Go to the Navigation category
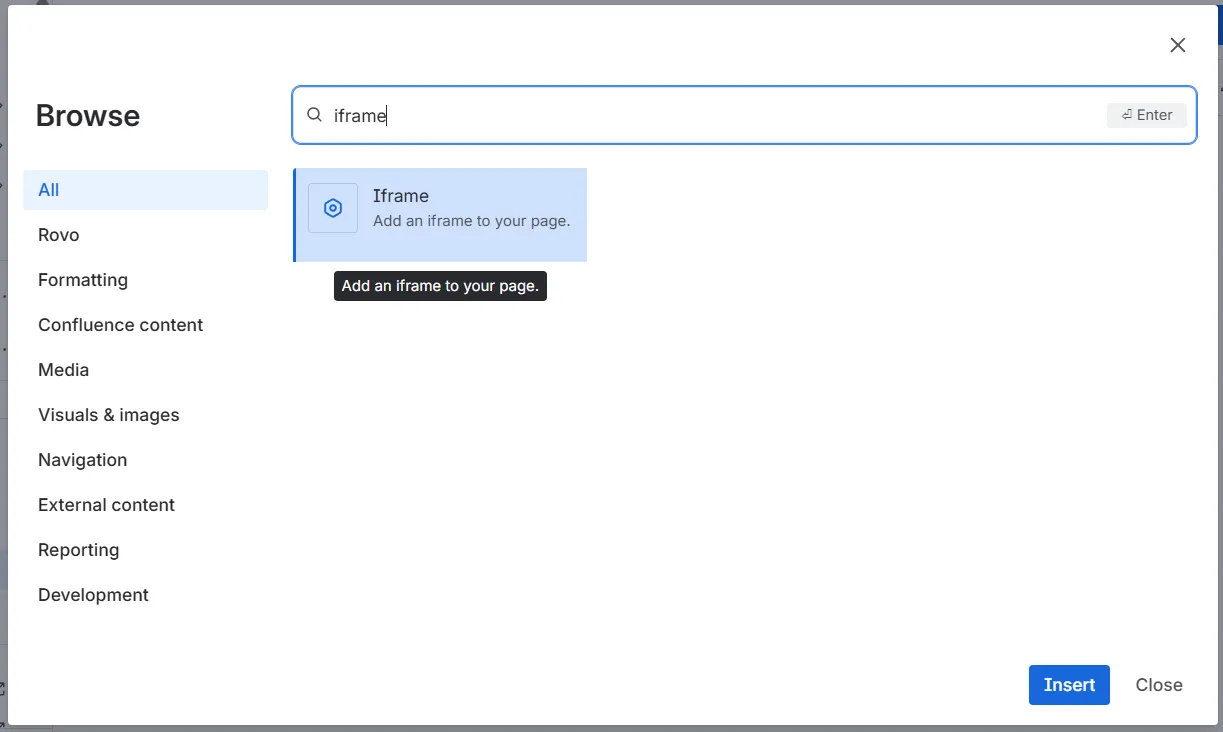1223x732 pixels. (x=83, y=460)
